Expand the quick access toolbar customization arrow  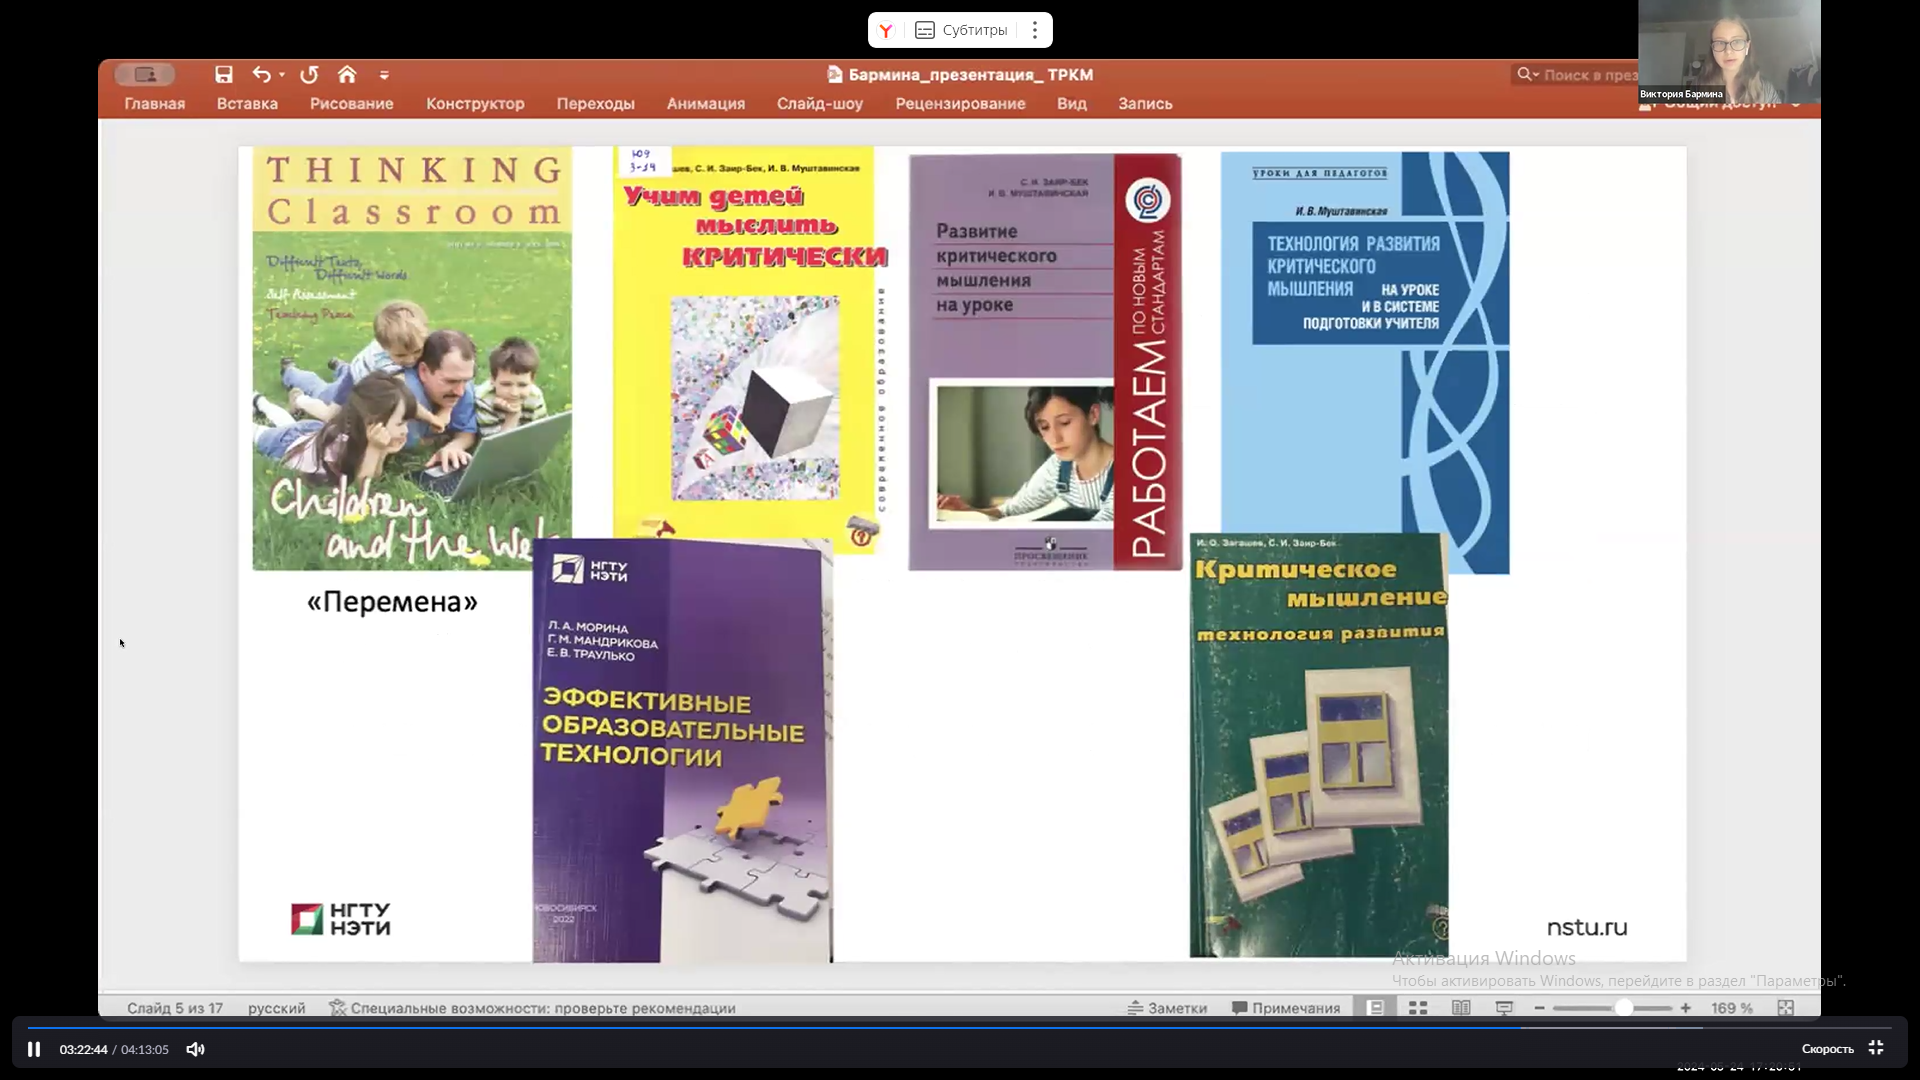click(x=384, y=75)
